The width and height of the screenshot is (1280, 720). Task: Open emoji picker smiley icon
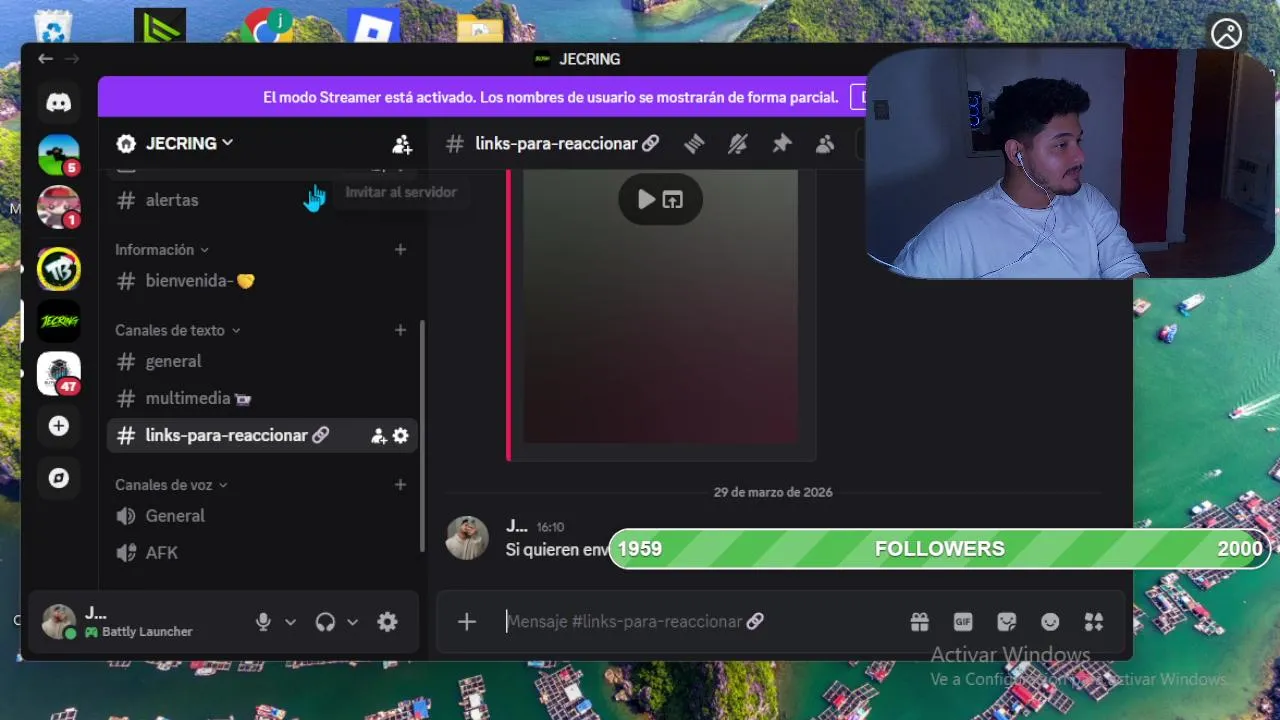pyautogui.click(x=1050, y=622)
